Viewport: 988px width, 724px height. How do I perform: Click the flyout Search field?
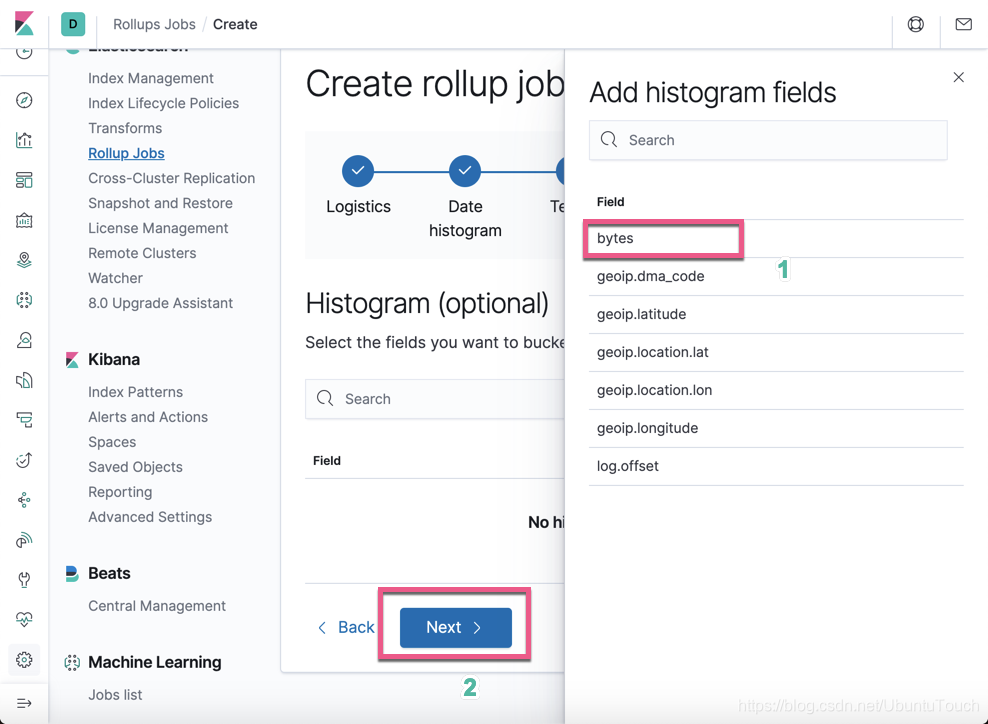768,140
